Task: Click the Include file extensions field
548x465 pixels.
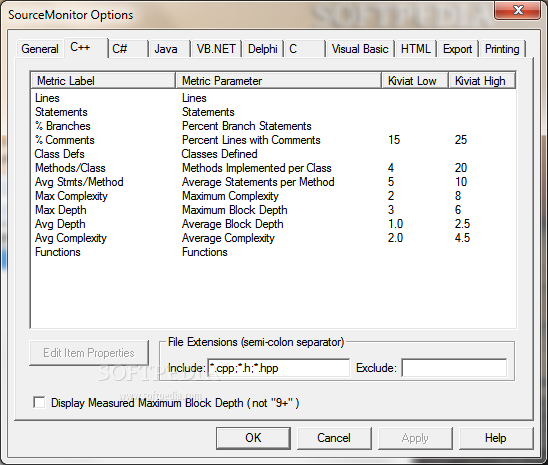Action: tap(279, 368)
